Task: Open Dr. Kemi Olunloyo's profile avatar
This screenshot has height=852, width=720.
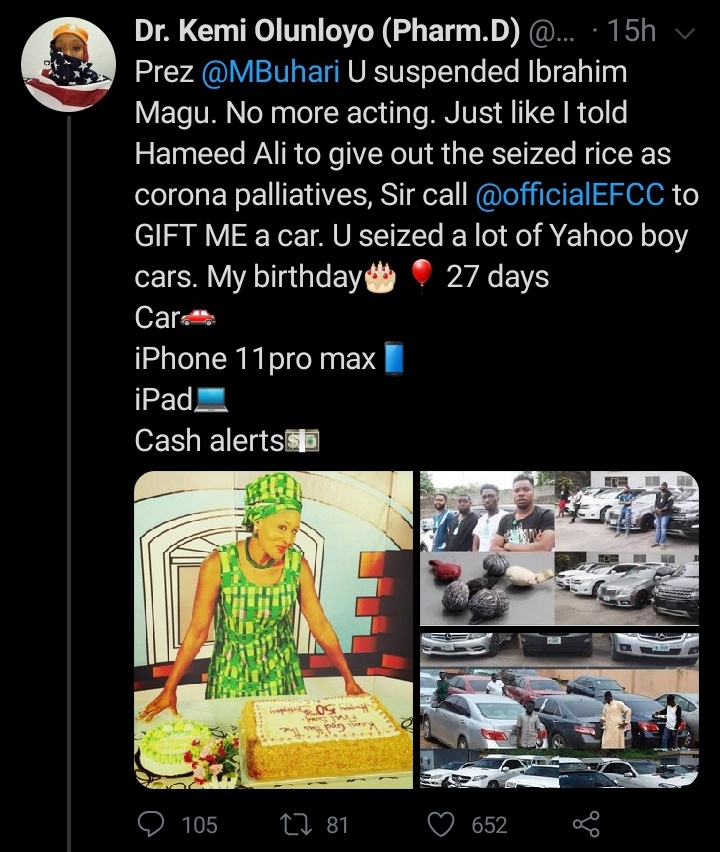Action: (68, 64)
